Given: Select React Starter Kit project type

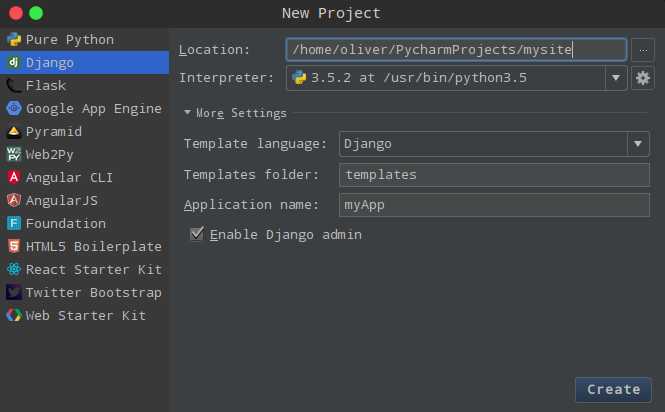Looking at the screenshot, I should point(84,269).
